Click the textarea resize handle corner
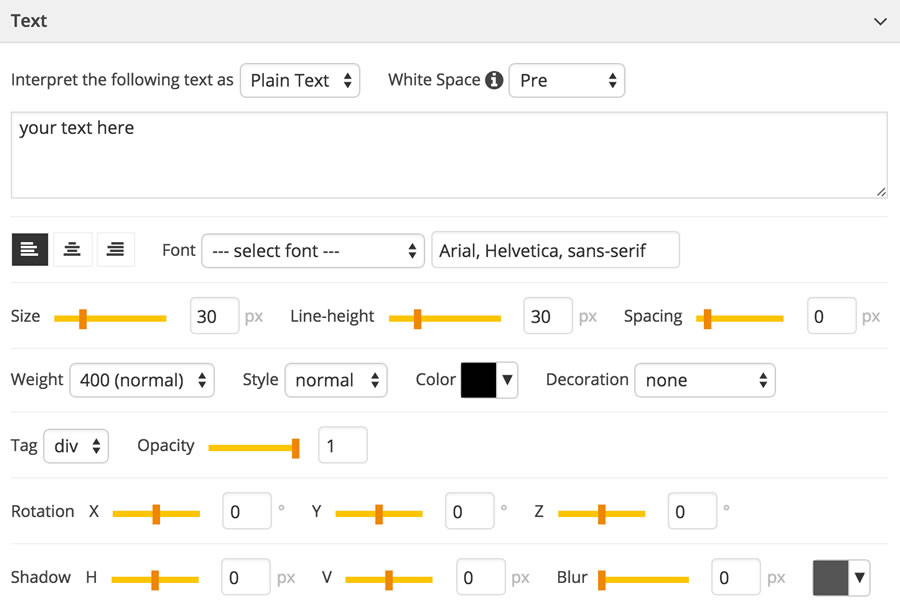This screenshot has width=900, height=608. click(881, 192)
